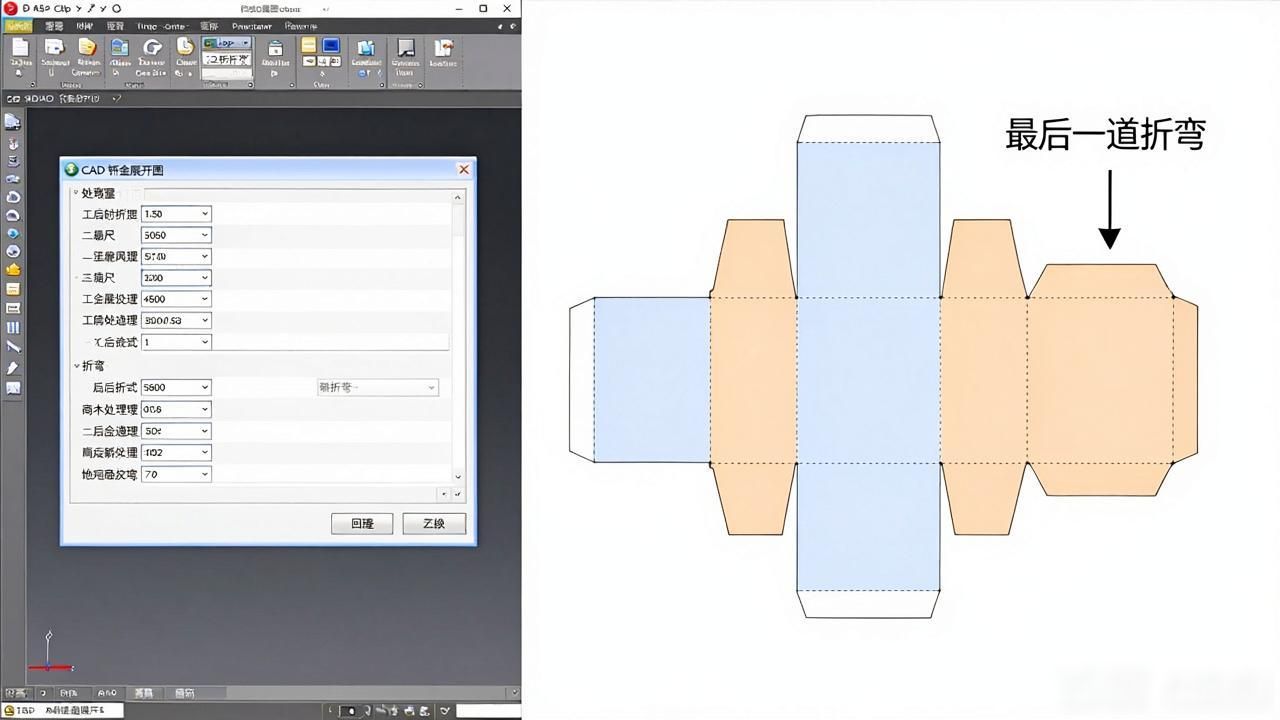The height and width of the screenshot is (720, 1280).
Task: Close the CAD 钣金展开图 dialog
Action: point(463,170)
